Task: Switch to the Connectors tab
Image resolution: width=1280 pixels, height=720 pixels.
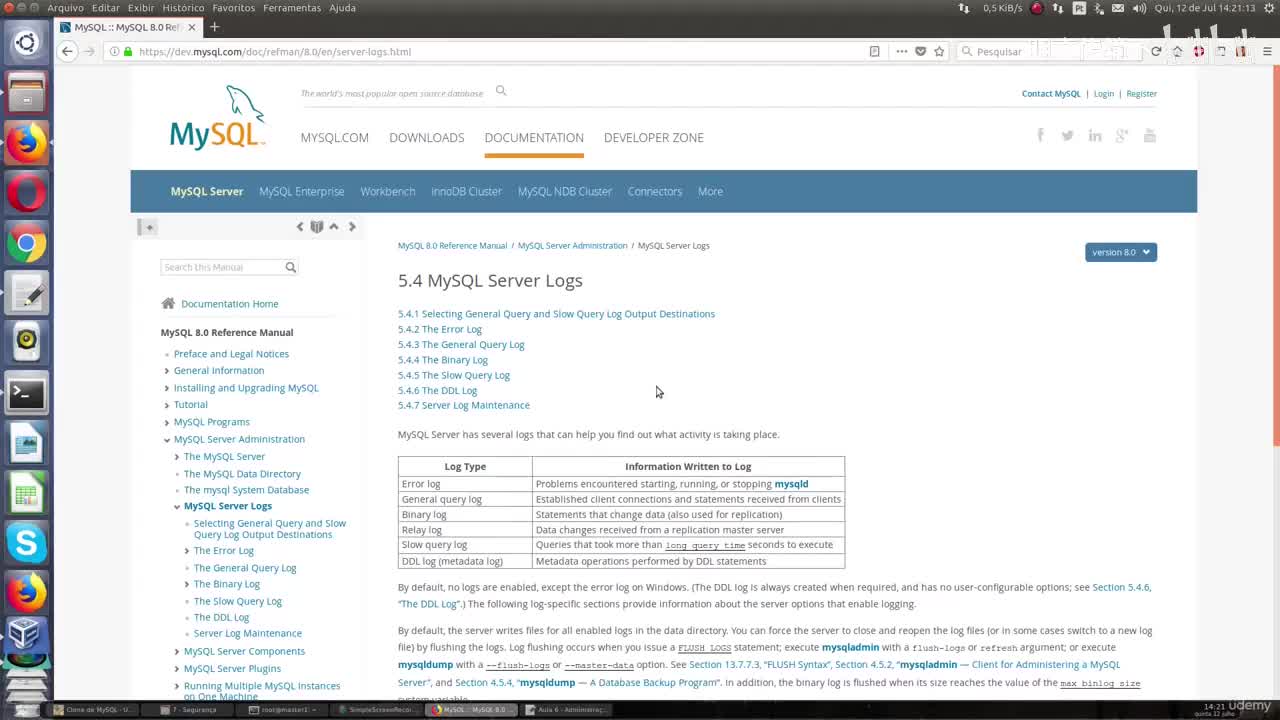Action: pyautogui.click(x=655, y=191)
